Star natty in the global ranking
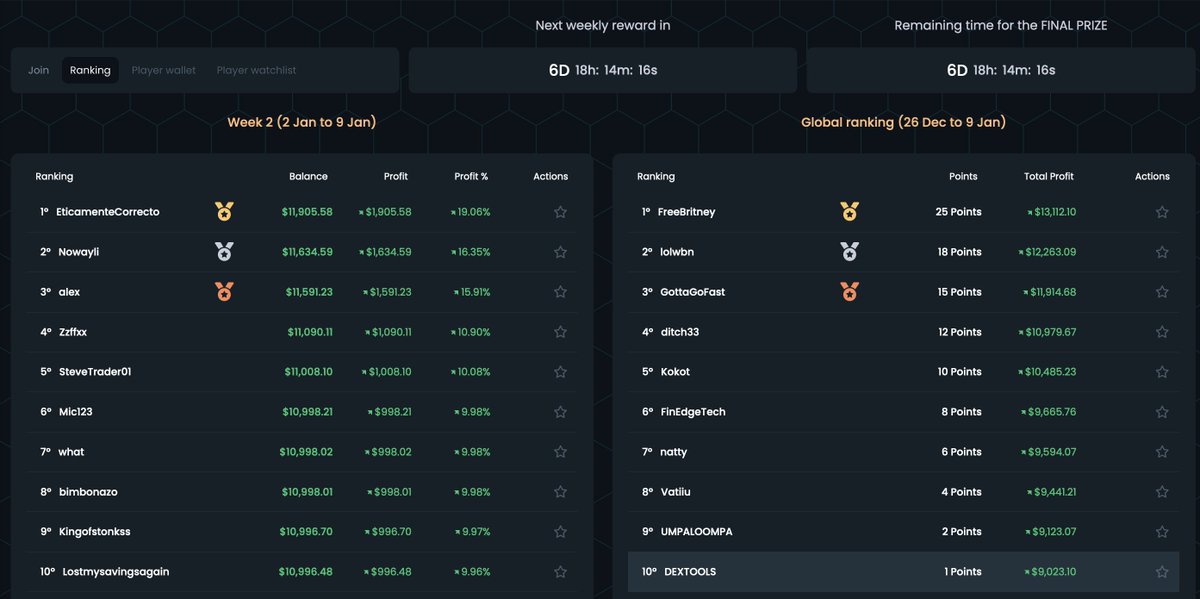The height and width of the screenshot is (599, 1200). click(1162, 452)
